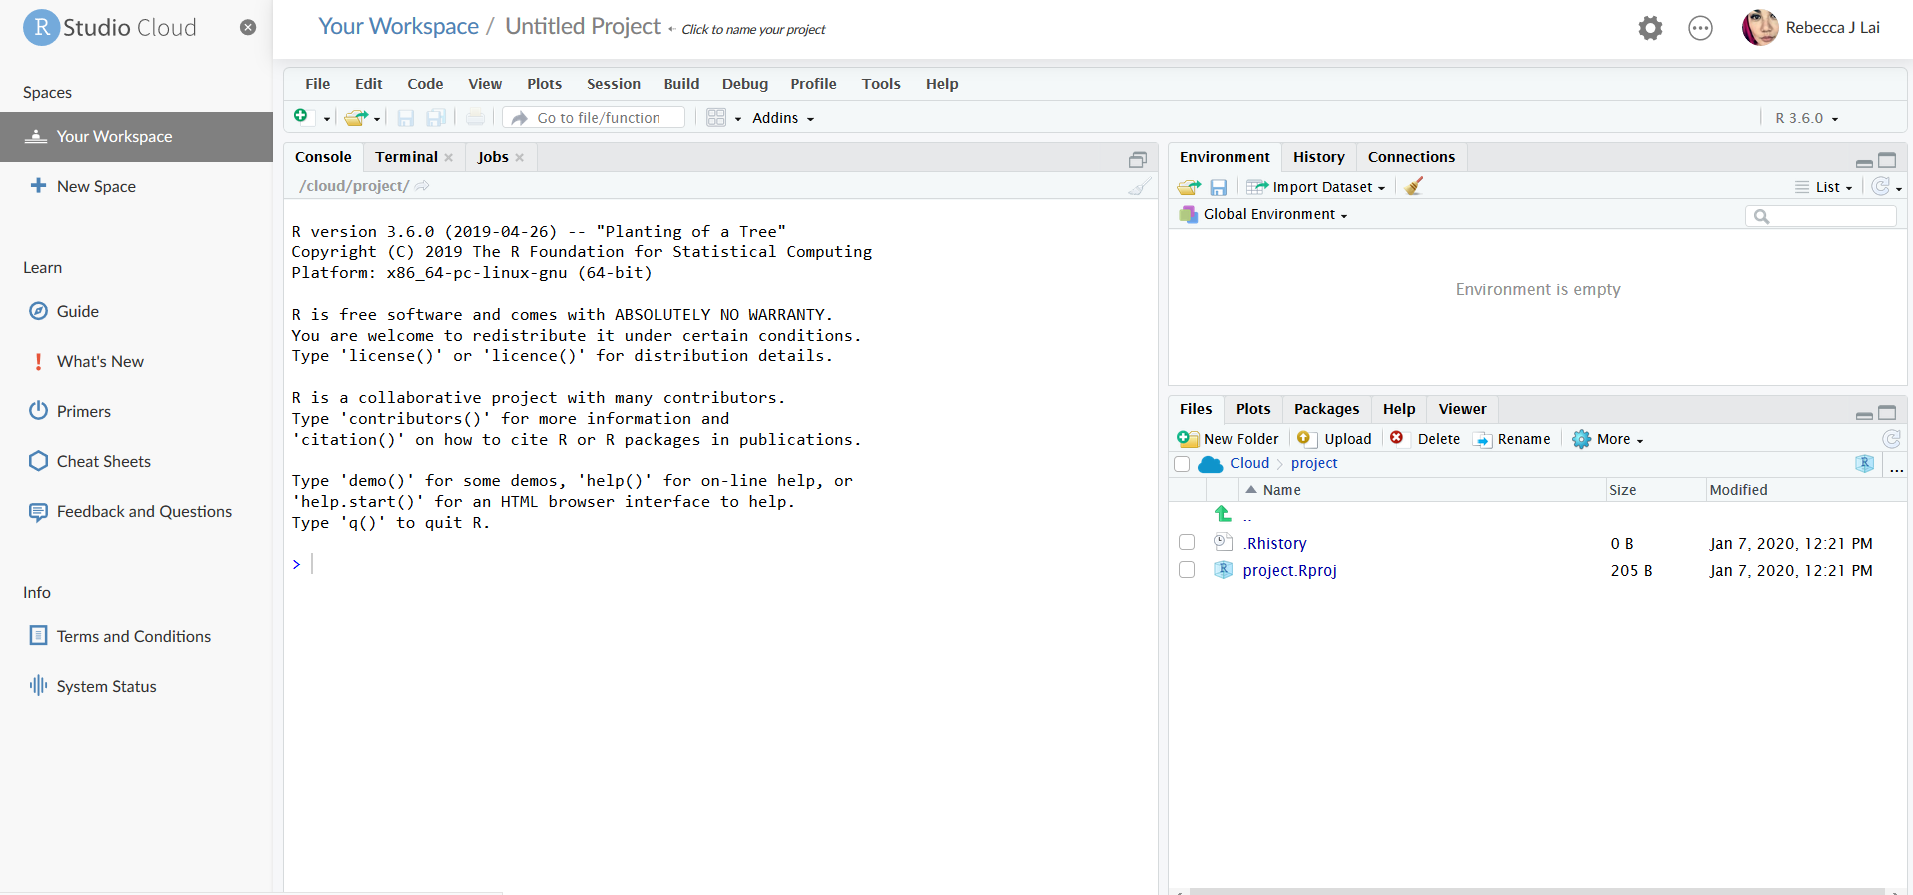
Task: Go up to parent directory arrow
Action: pos(1223,514)
